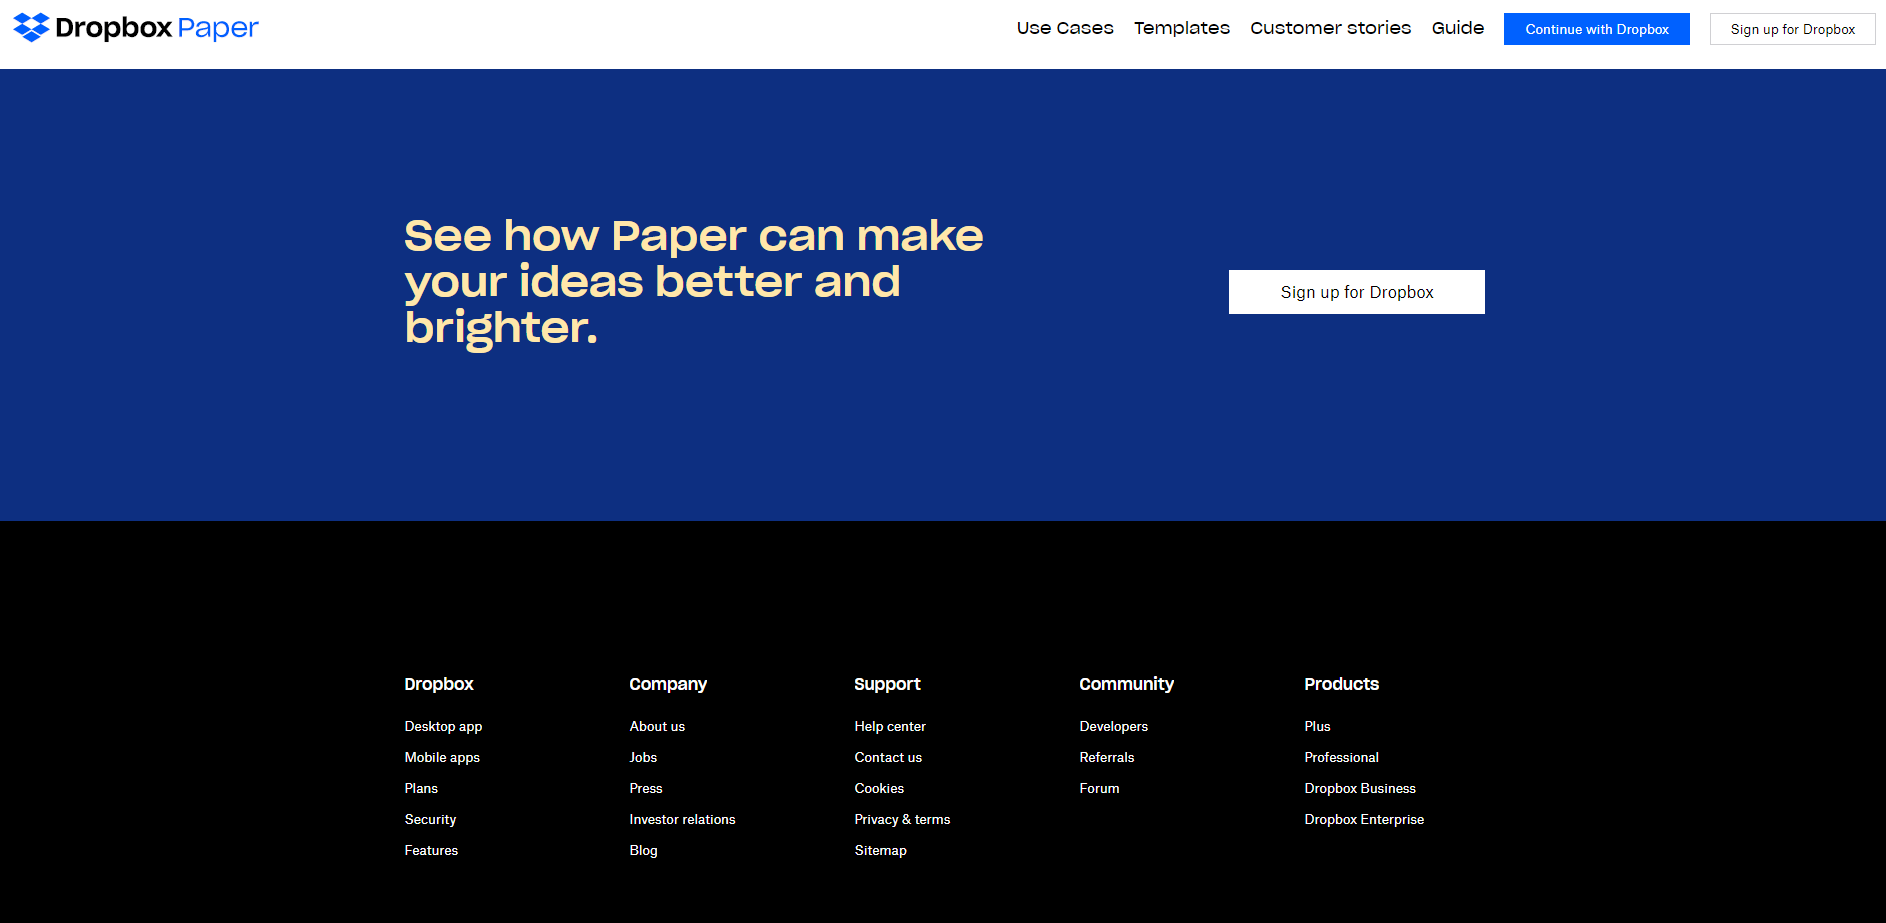
Task: View Jobs at Dropbox
Action: point(643,757)
